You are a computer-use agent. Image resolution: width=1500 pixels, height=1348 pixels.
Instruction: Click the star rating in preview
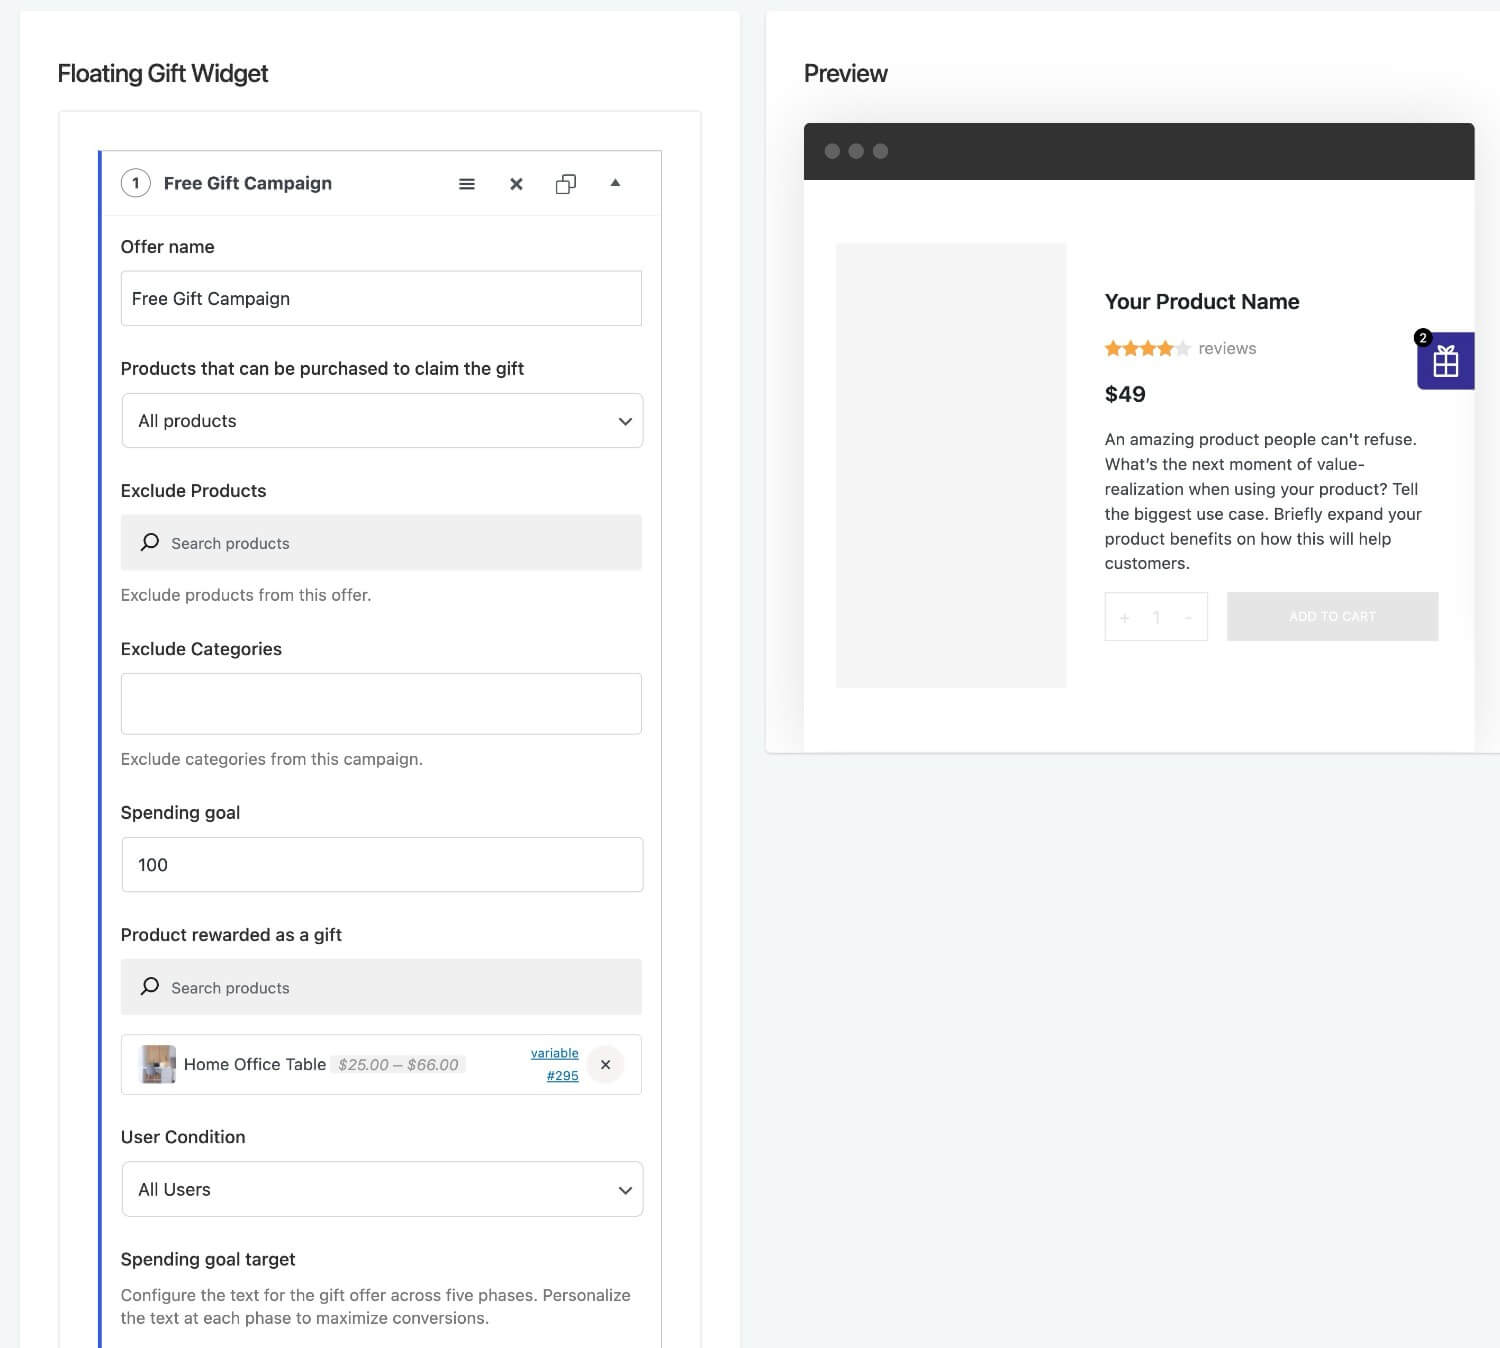1147,348
